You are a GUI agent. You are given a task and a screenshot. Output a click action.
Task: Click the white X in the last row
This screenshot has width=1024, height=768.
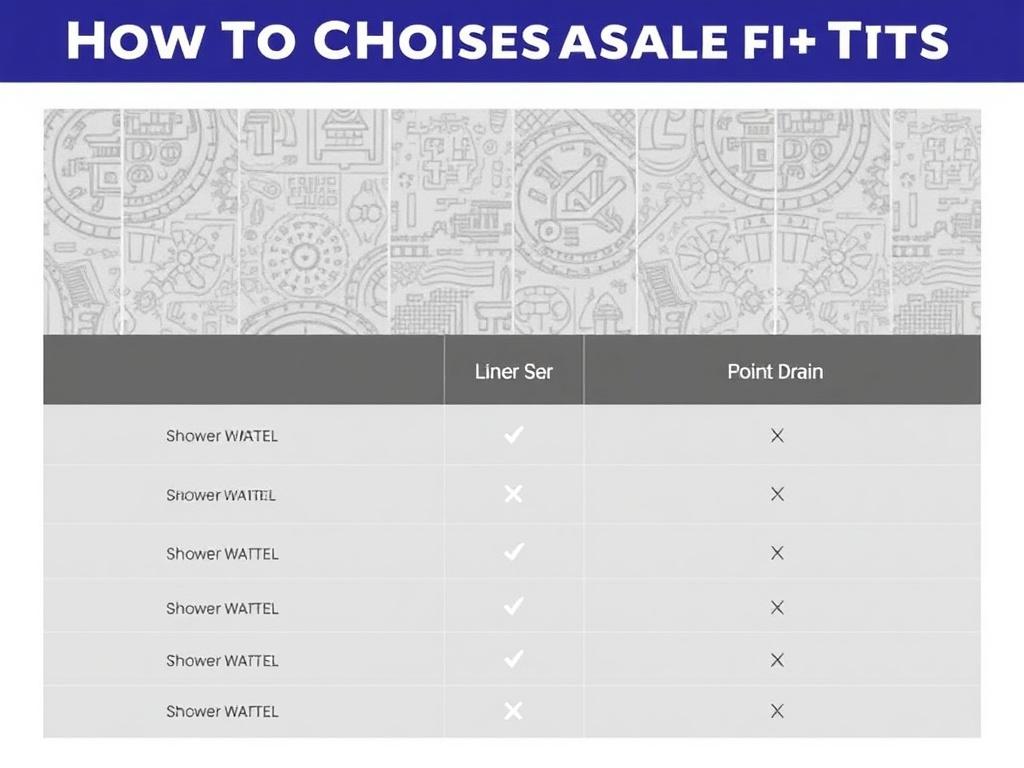pos(514,711)
